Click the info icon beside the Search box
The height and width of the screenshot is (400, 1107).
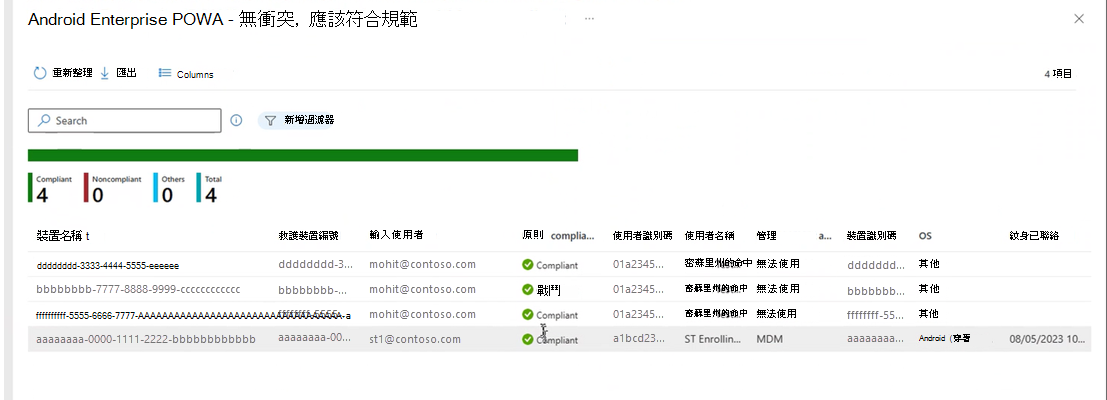click(x=236, y=121)
